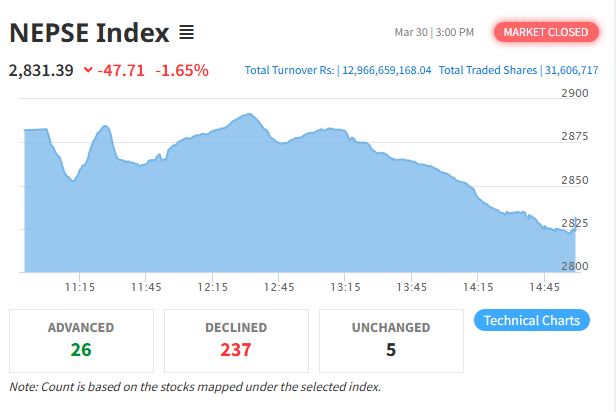Click the MARKET CLOSED badge
Viewport: 616px width, 412px height.
(x=545, y=32)
